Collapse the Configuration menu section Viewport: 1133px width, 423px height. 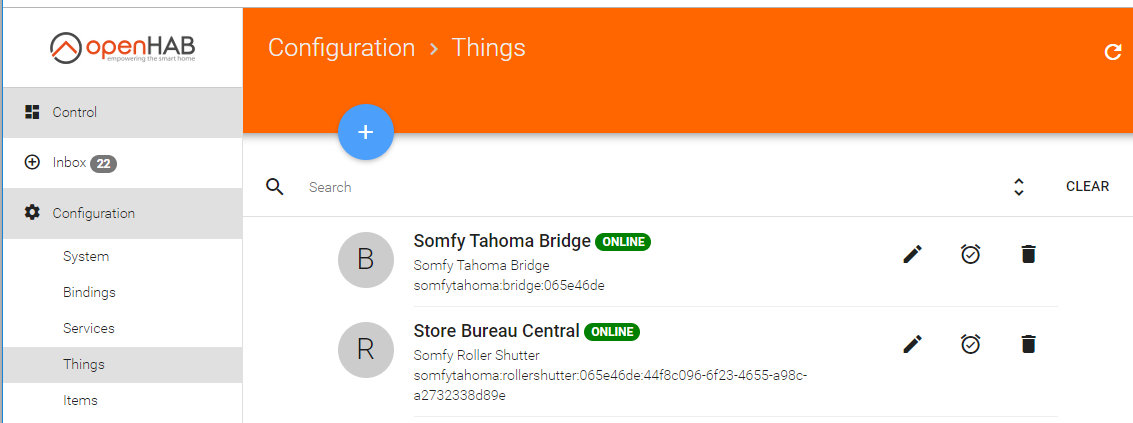pyautogui.click(x=121, y=213)
